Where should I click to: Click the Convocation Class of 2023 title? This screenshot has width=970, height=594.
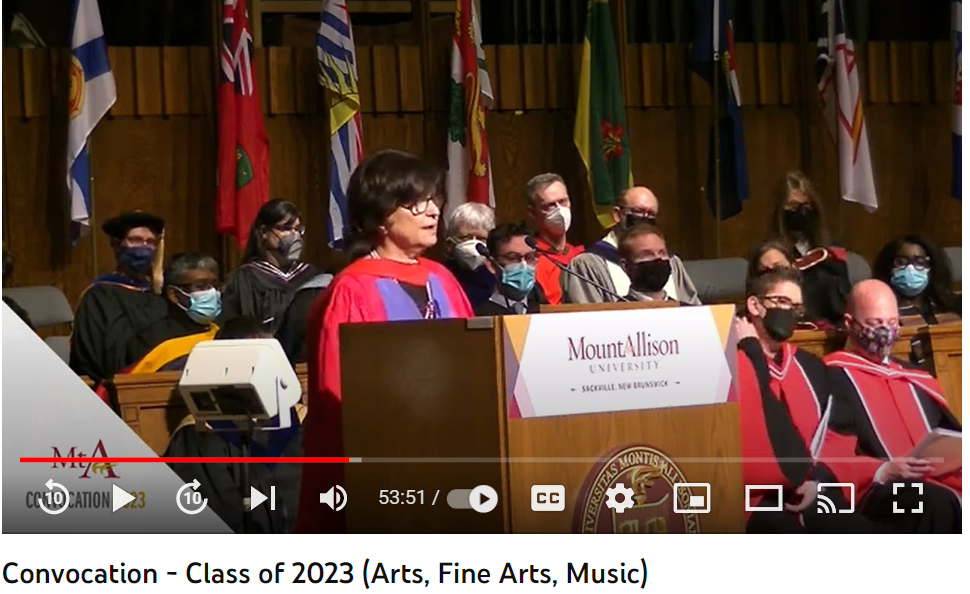click(x=325, y=573)
